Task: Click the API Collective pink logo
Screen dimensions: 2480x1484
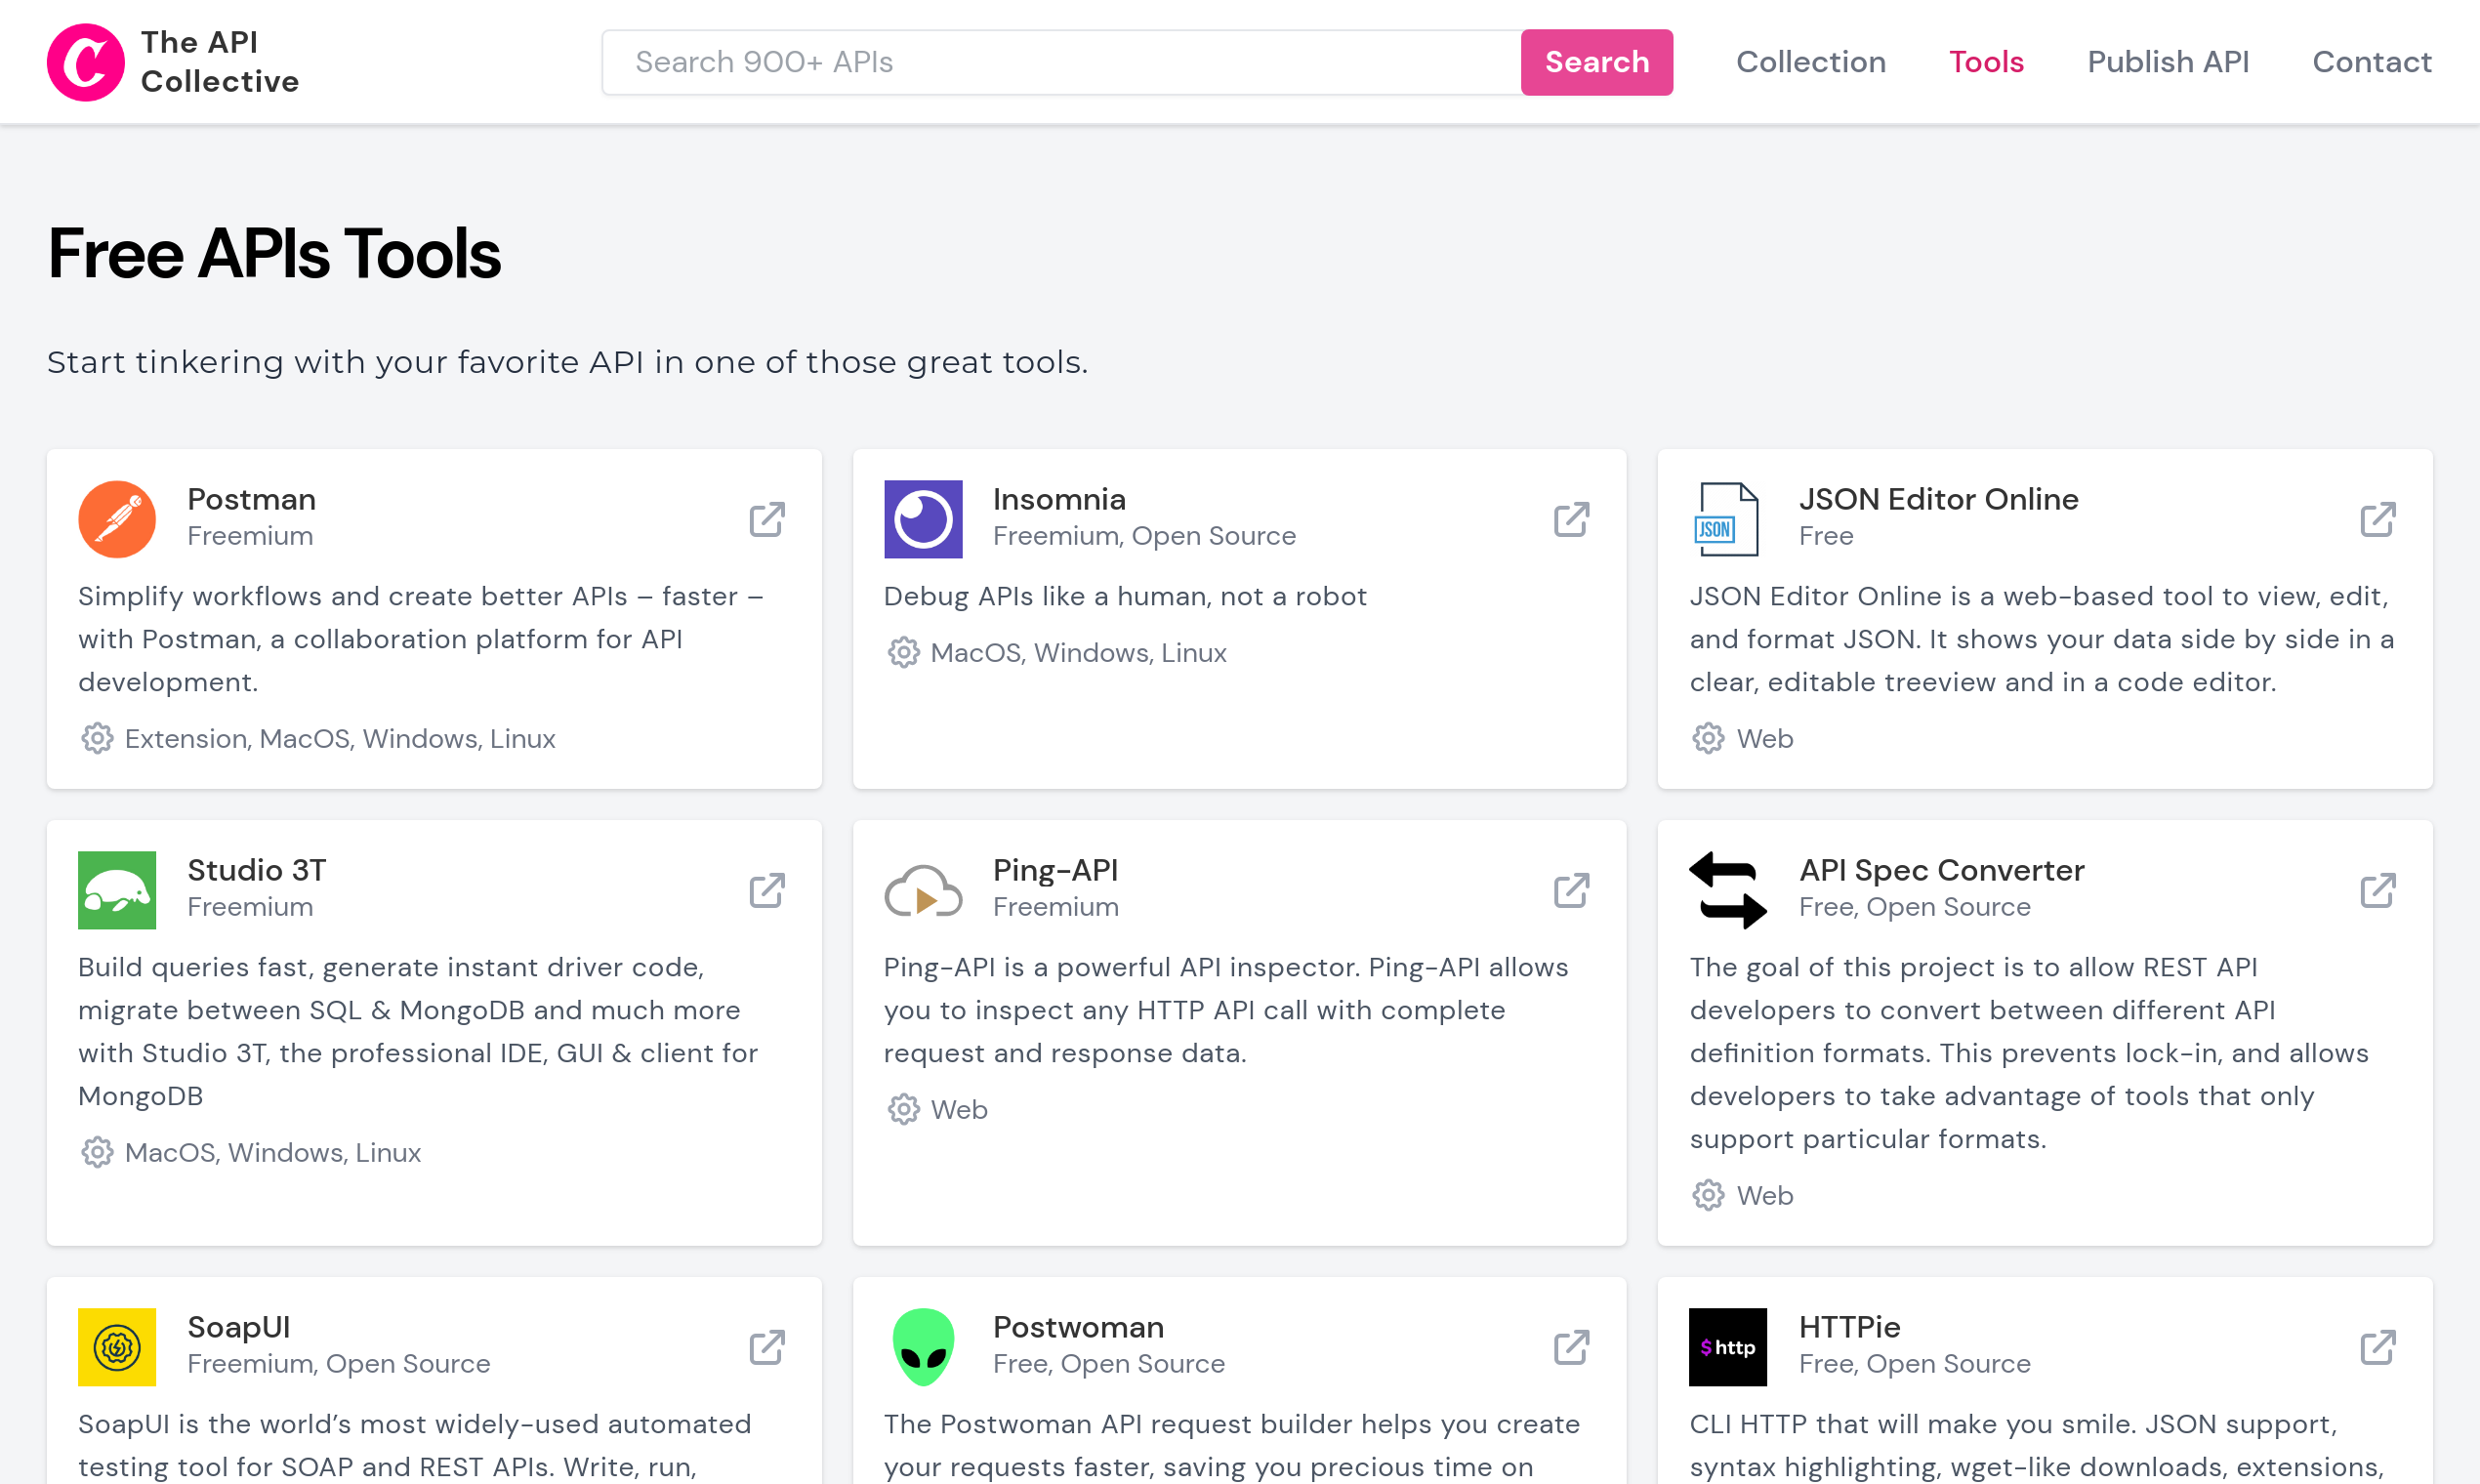Action: click(85, 62)
